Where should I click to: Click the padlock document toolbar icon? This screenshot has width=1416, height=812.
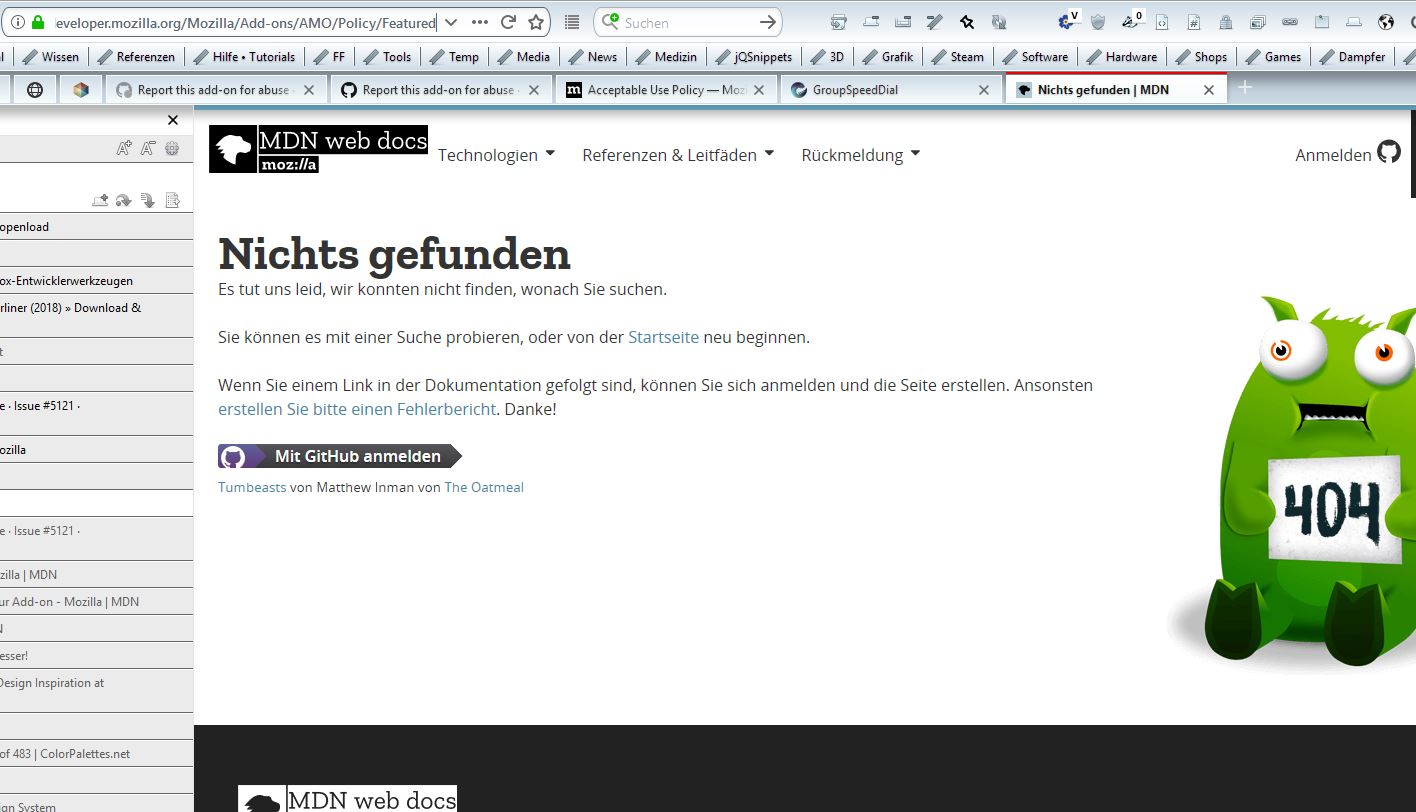click(x=1226, y=22)
